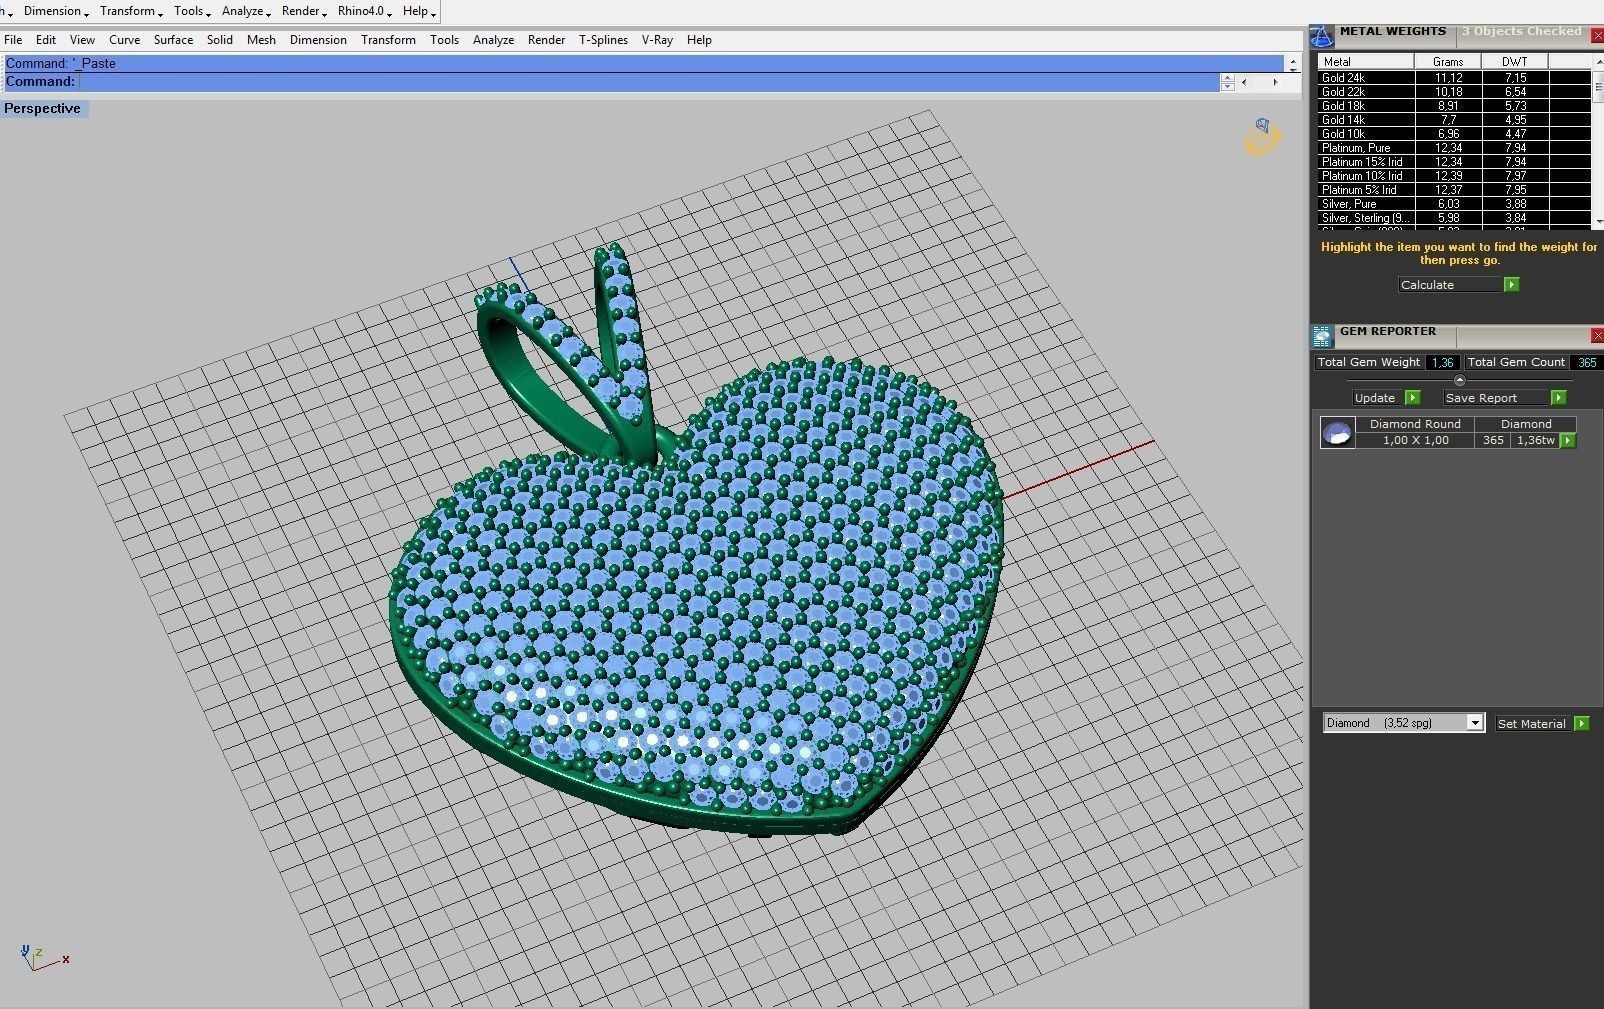Click the Command: '_Paste history line
1604x1009 pixels.
tap(642, 63)
